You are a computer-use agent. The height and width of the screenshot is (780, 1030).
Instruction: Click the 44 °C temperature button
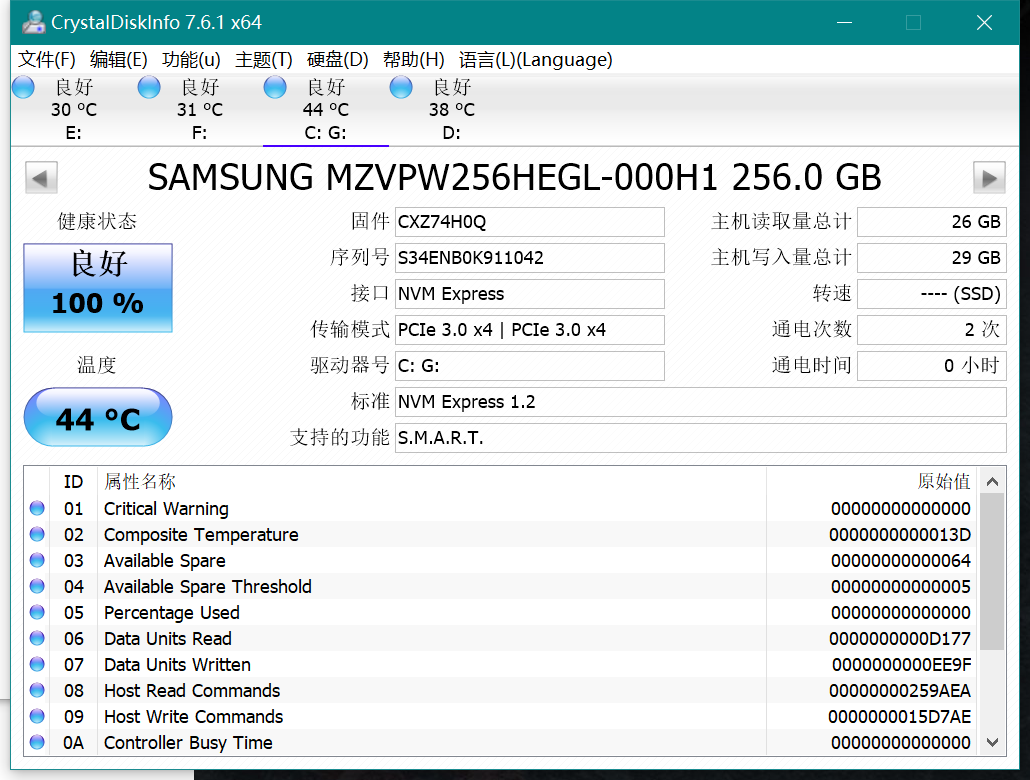[x=98, y=417]
